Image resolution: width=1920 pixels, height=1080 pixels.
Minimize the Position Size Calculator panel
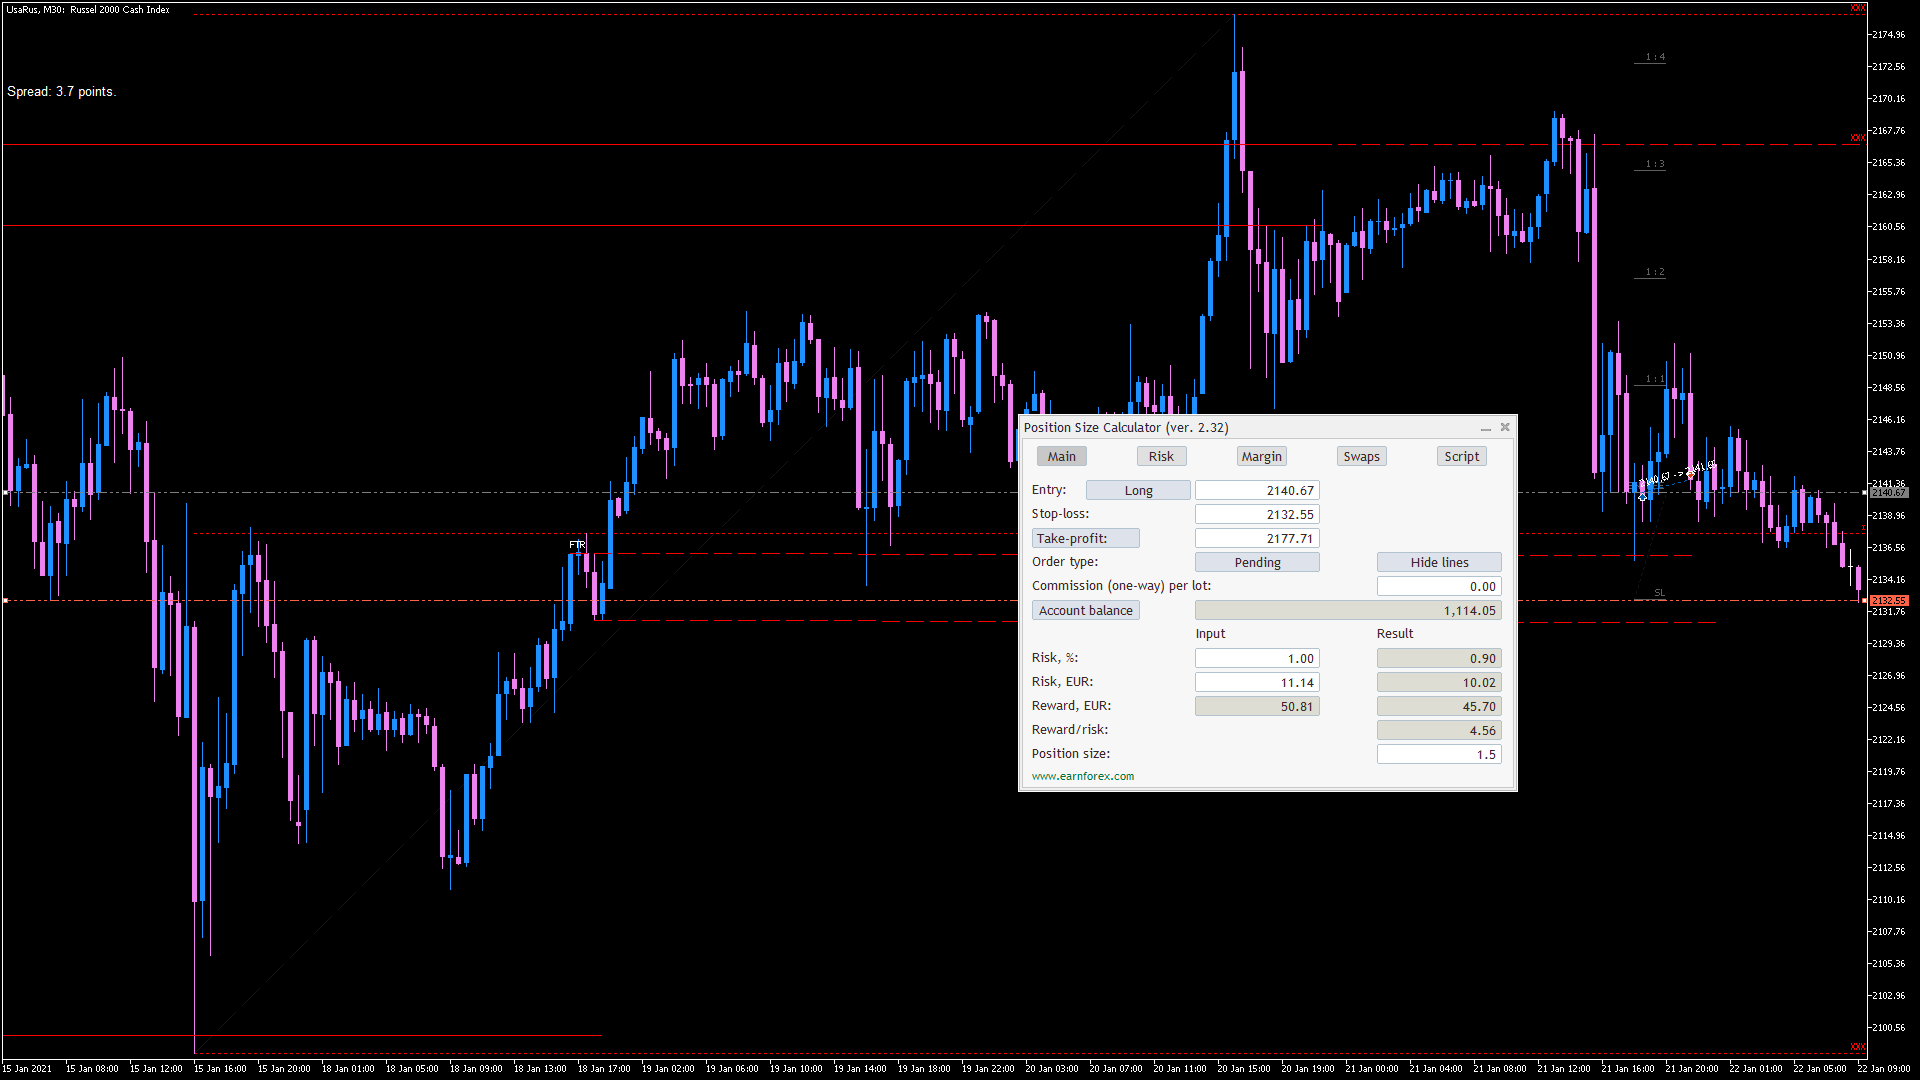click(1486, 428)
